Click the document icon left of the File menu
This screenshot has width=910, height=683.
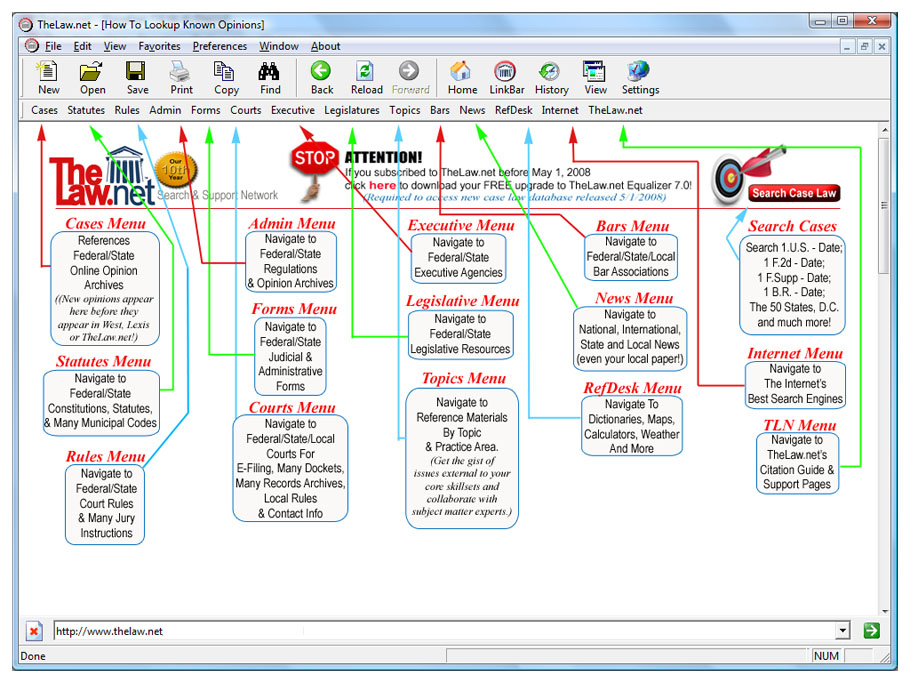[x=32, y=46]
